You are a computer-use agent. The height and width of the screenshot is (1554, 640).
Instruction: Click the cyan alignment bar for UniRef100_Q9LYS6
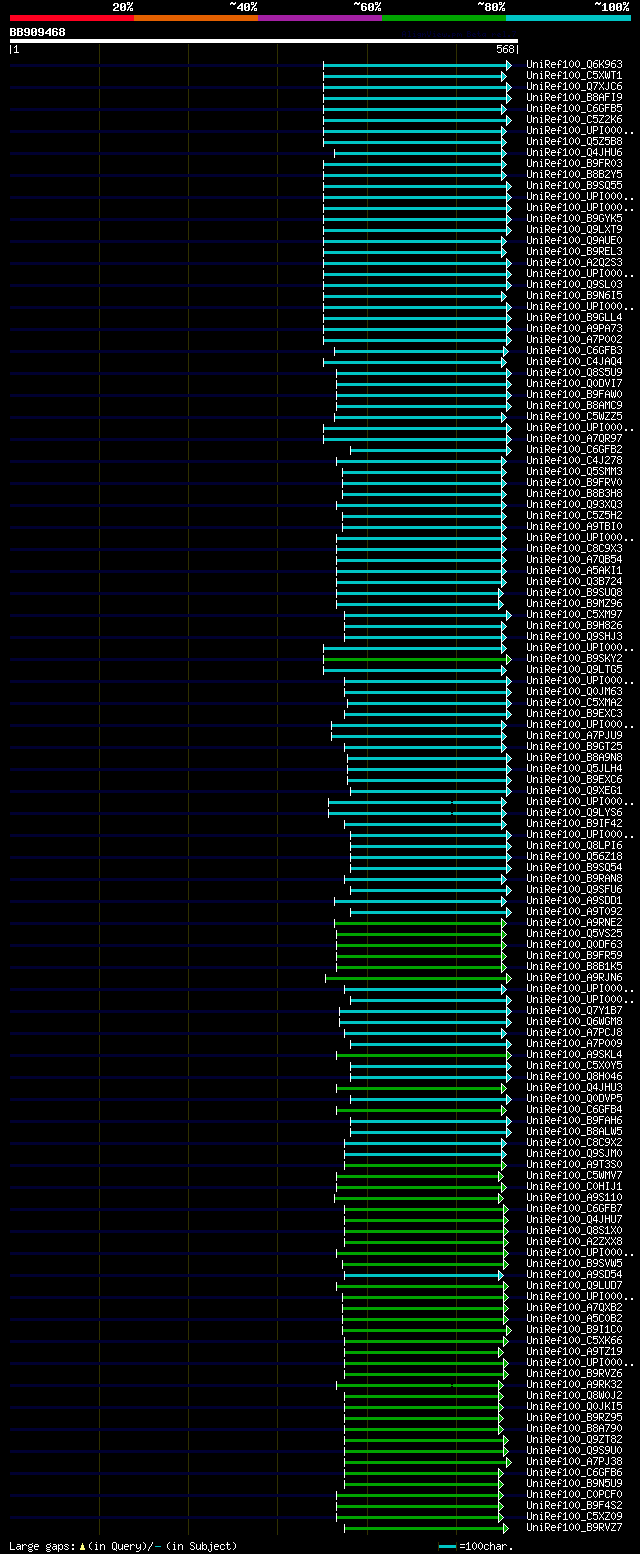tap(418, 813)
